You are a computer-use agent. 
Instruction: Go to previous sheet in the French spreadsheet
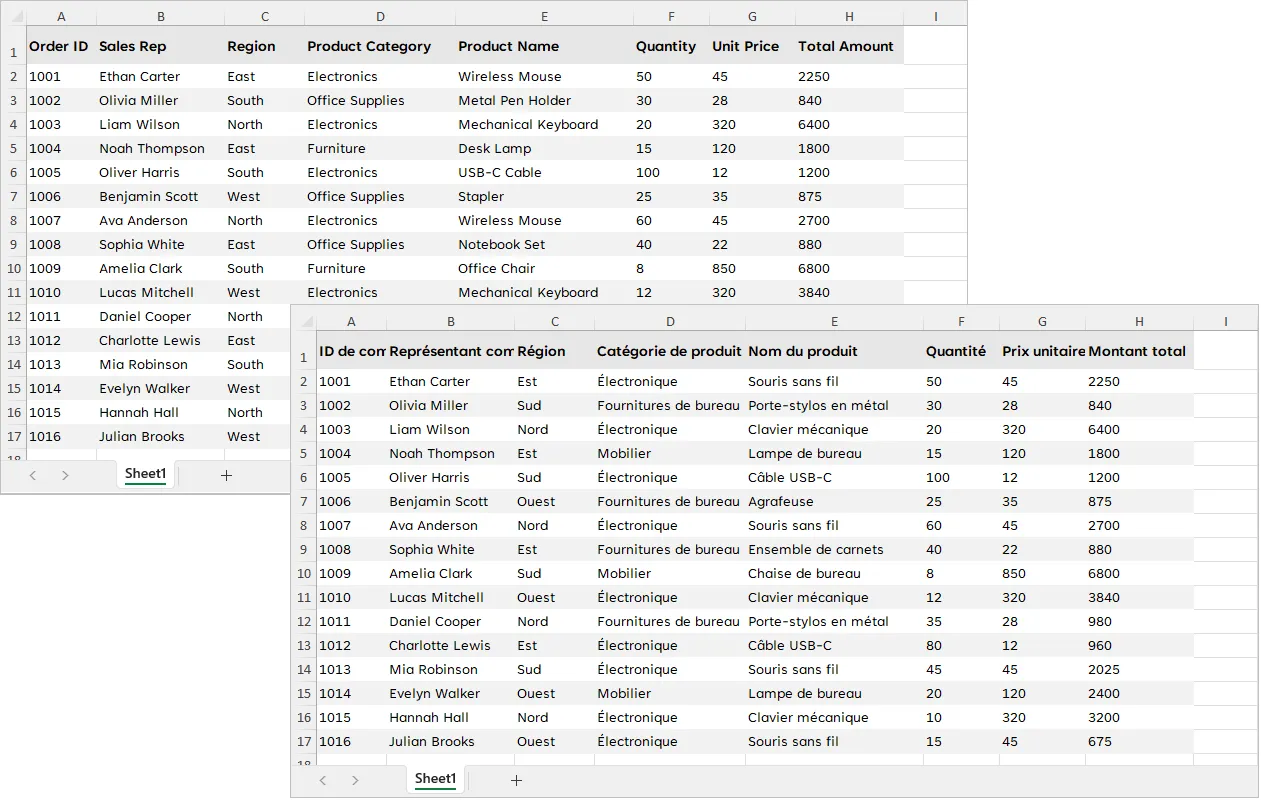point(323,780)
